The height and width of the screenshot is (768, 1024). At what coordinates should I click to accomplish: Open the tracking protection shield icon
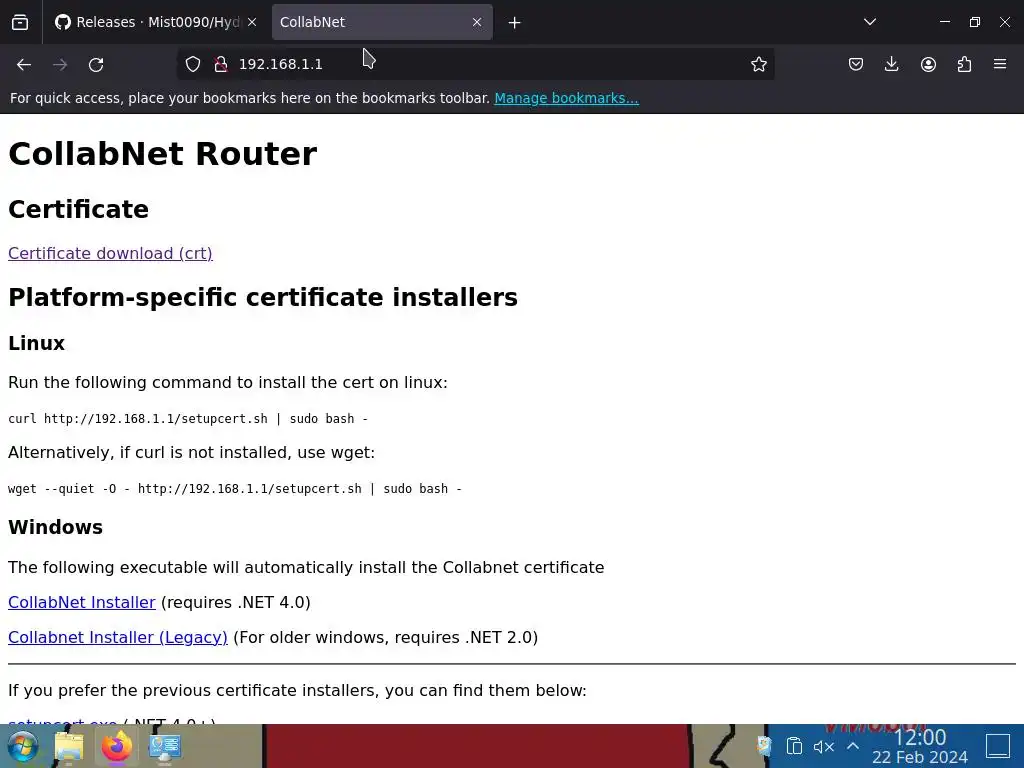[x=193, y=64]
